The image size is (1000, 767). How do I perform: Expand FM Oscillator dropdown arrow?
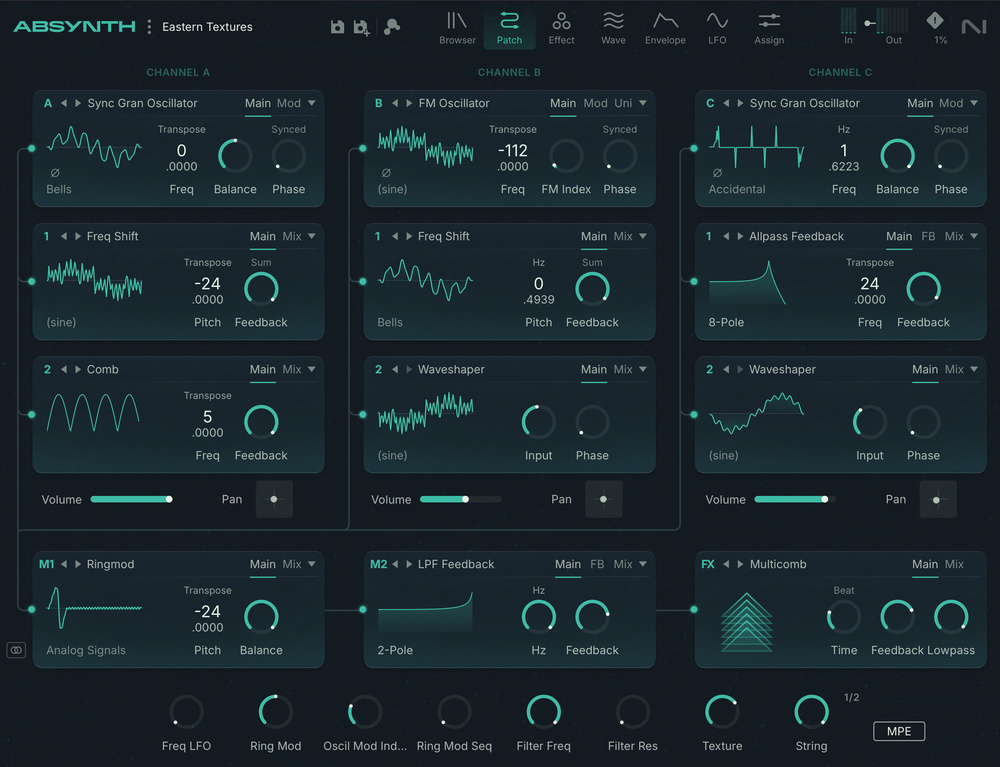click(x=643, y=103)
